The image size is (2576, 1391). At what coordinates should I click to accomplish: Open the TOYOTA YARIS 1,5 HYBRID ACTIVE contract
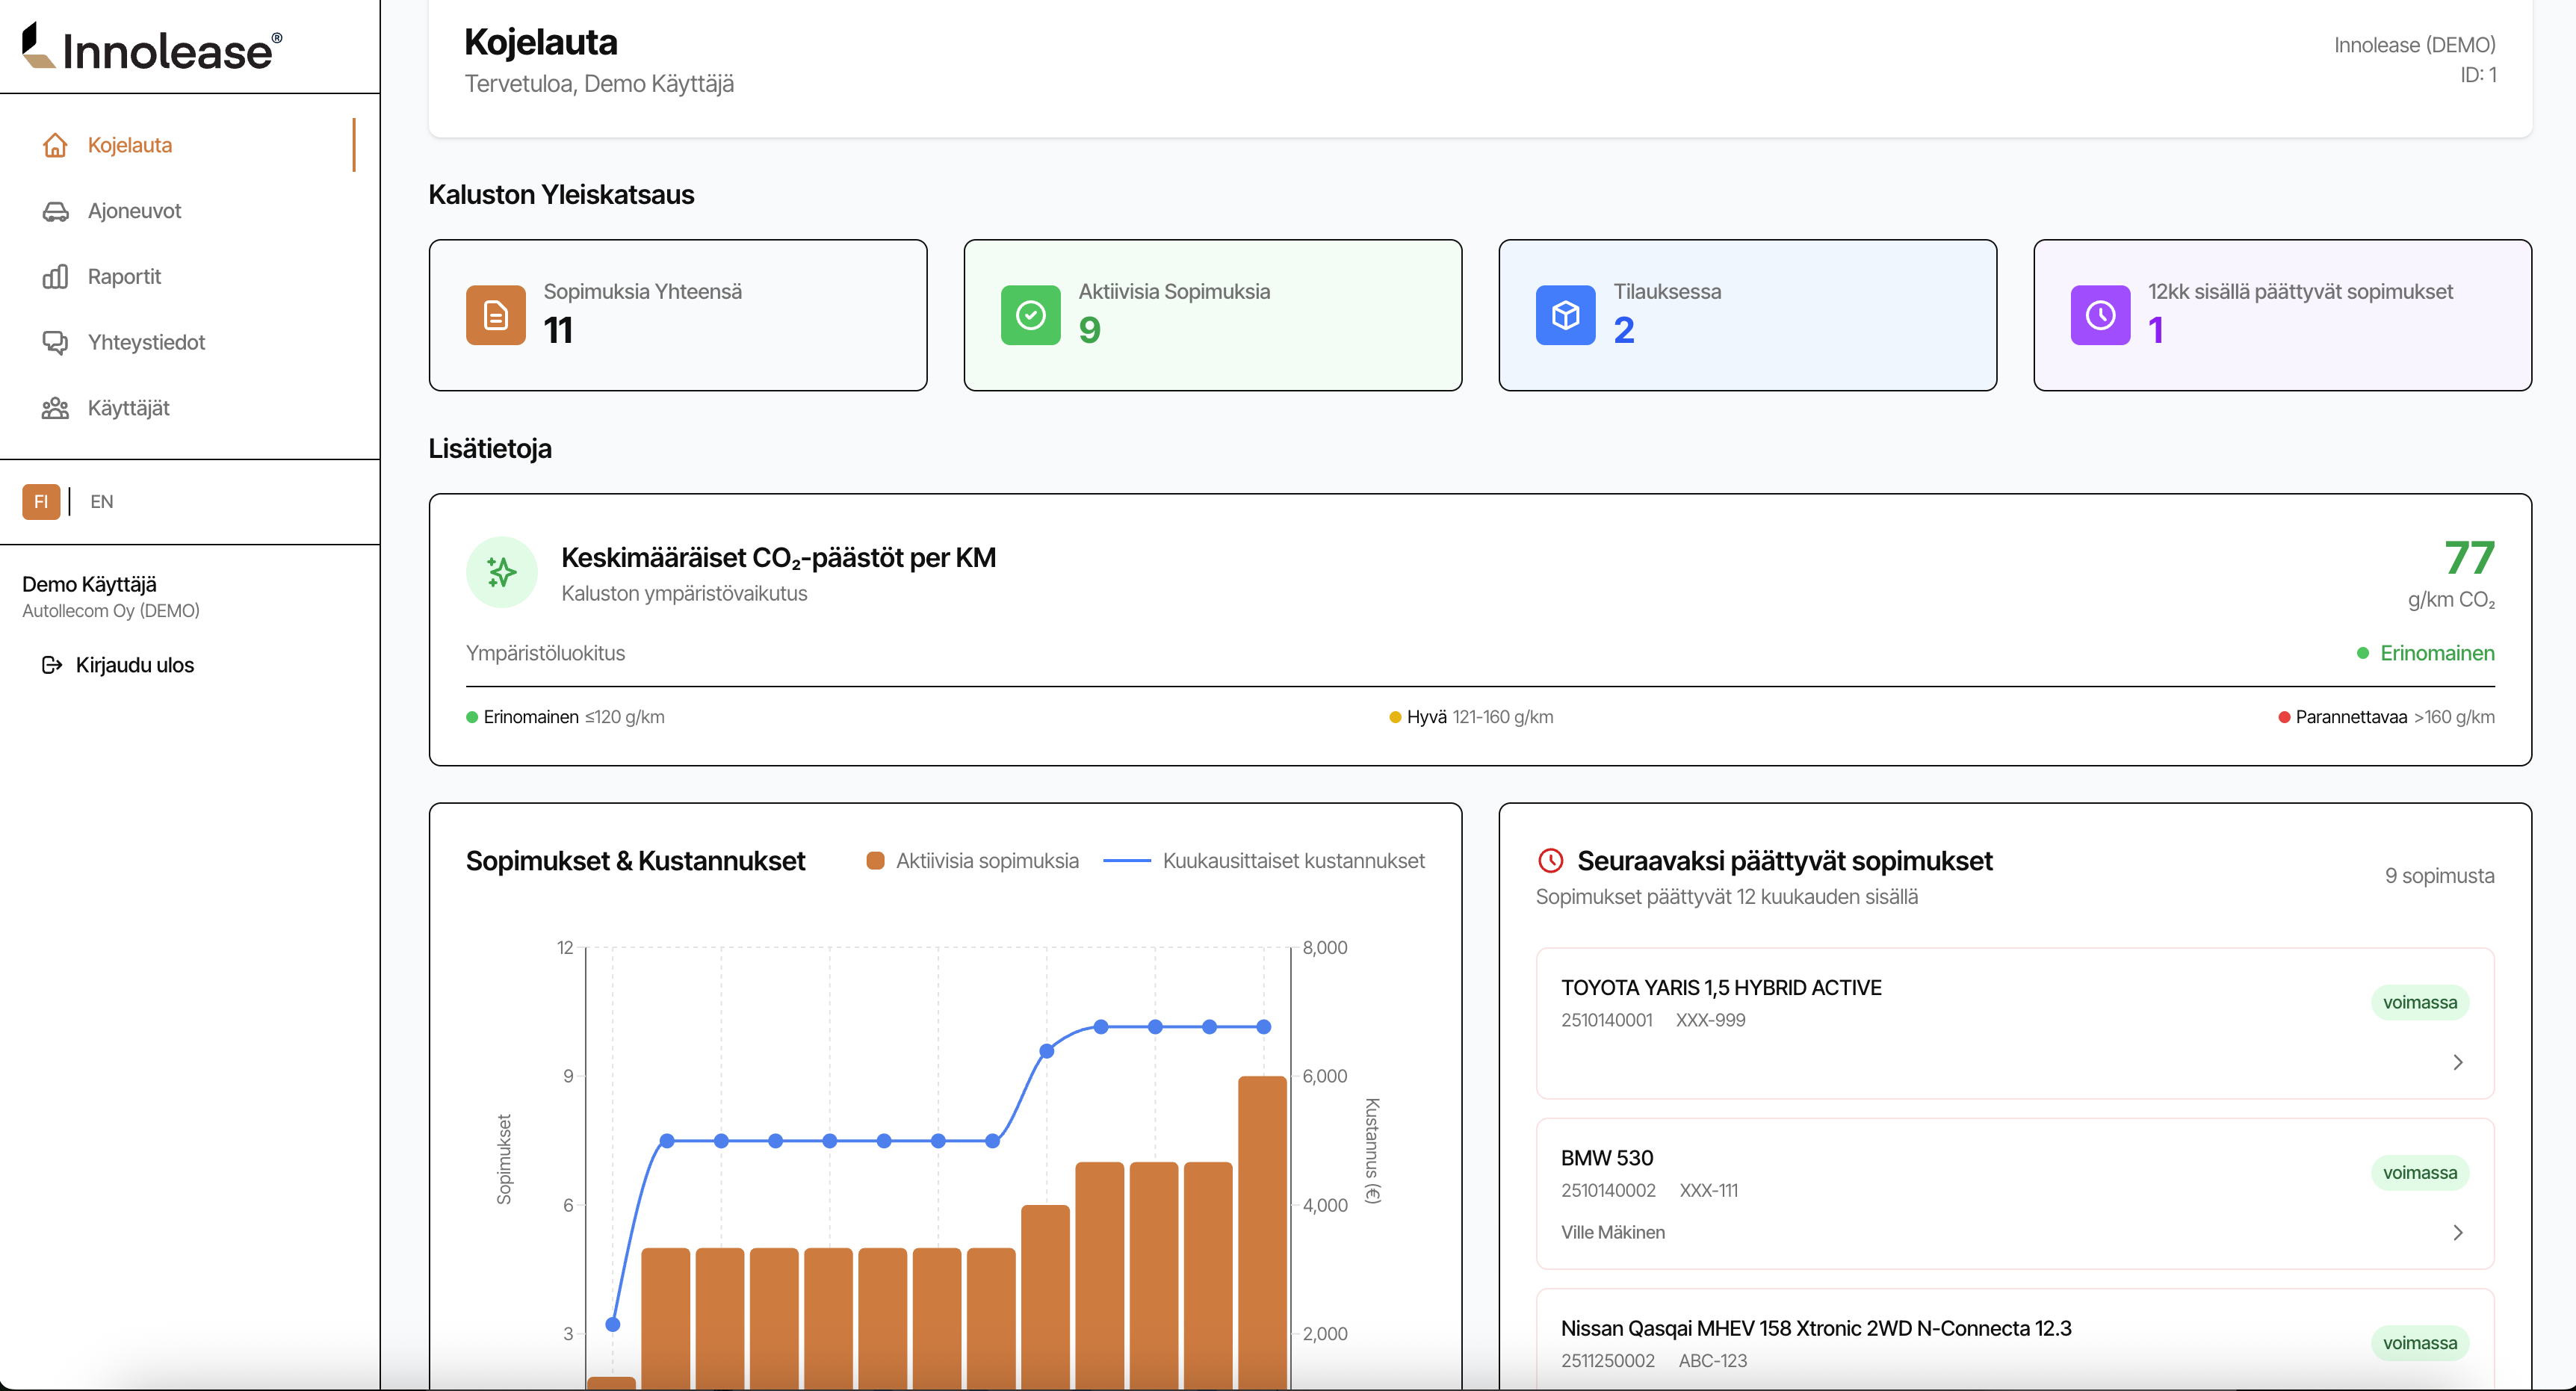[2015, 1023]
